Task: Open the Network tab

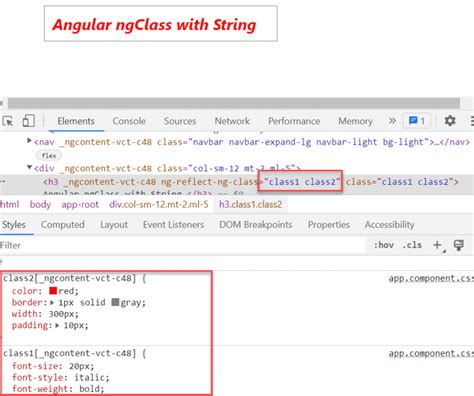Action: 232,121
